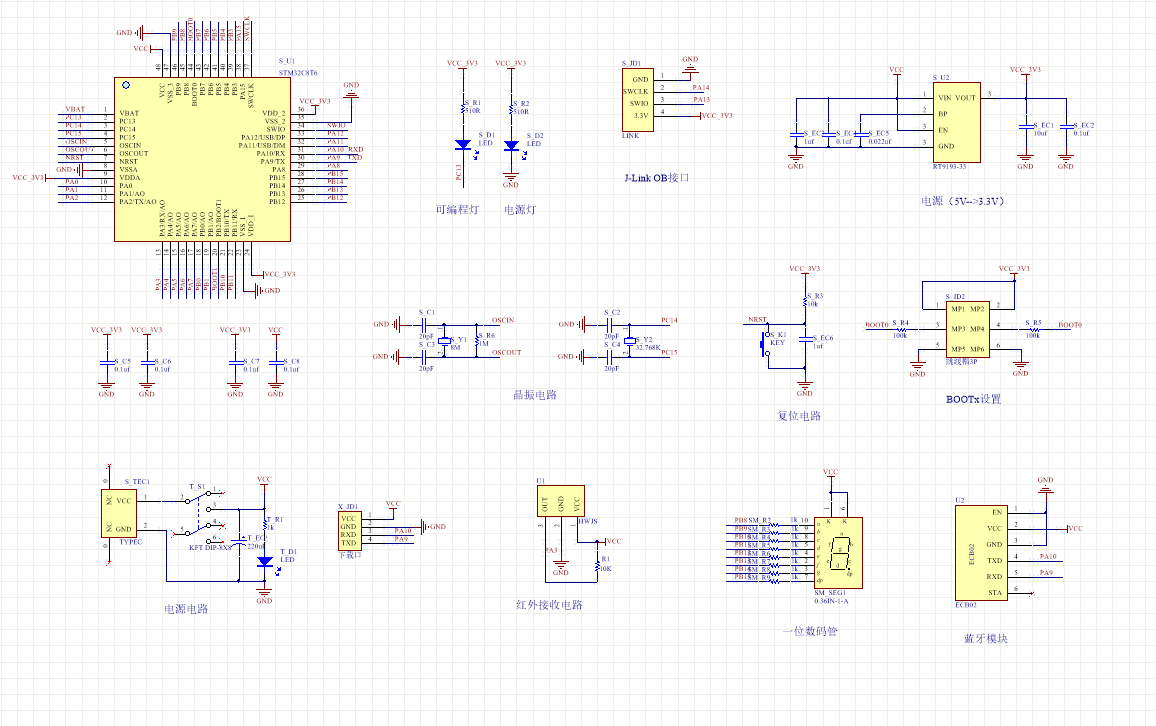Click the 'J-Link OB接口' label text
The image size is (1156, 726).
coord(657,178)
